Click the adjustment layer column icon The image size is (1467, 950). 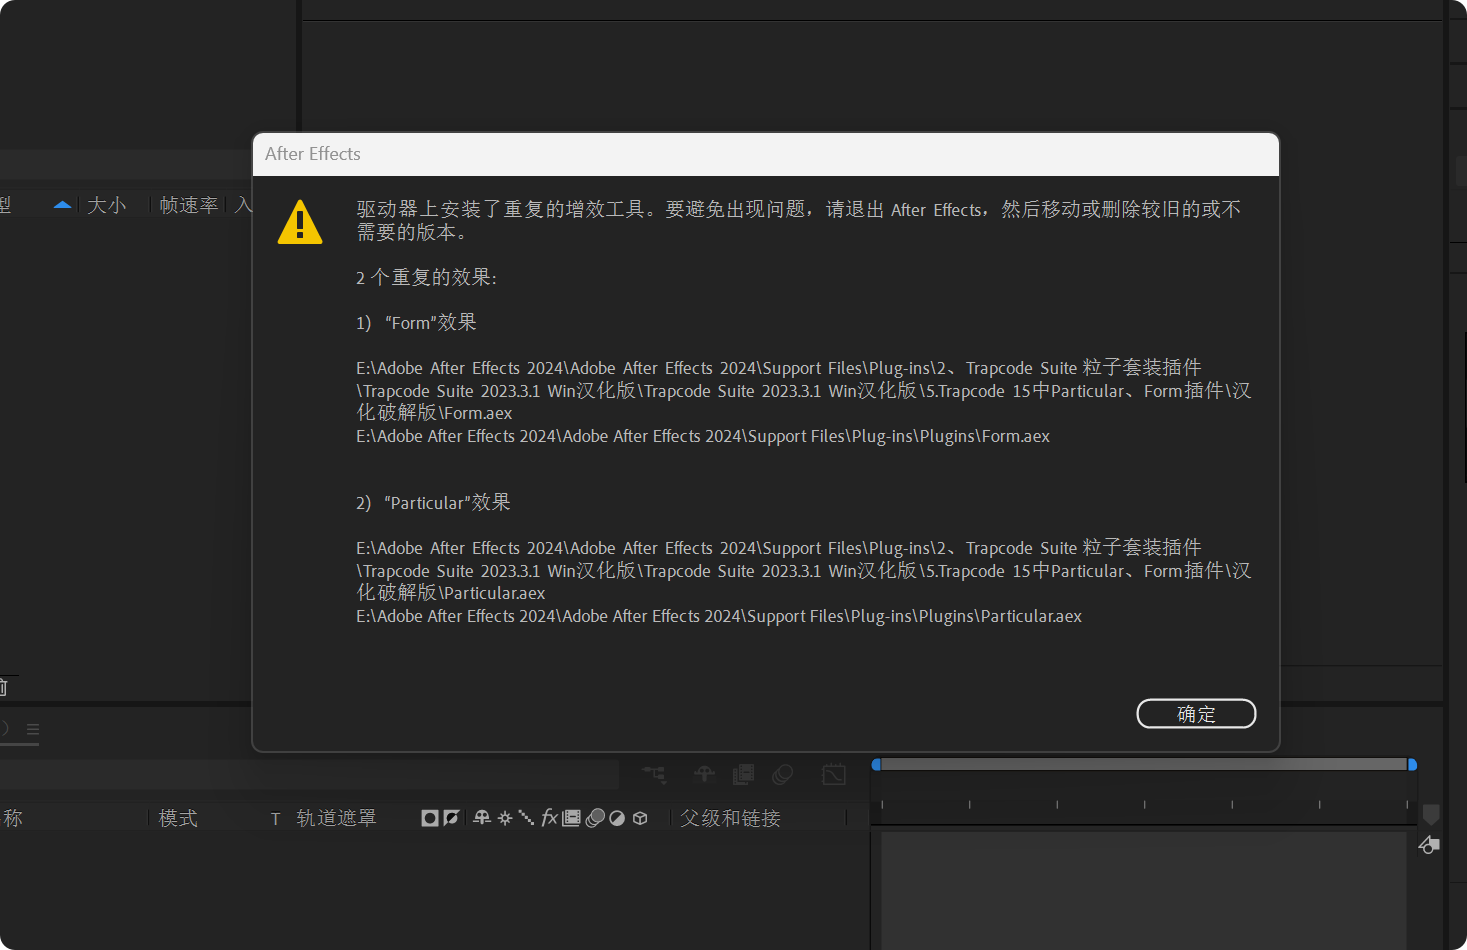pyautogui.click(x=617, y=818)
